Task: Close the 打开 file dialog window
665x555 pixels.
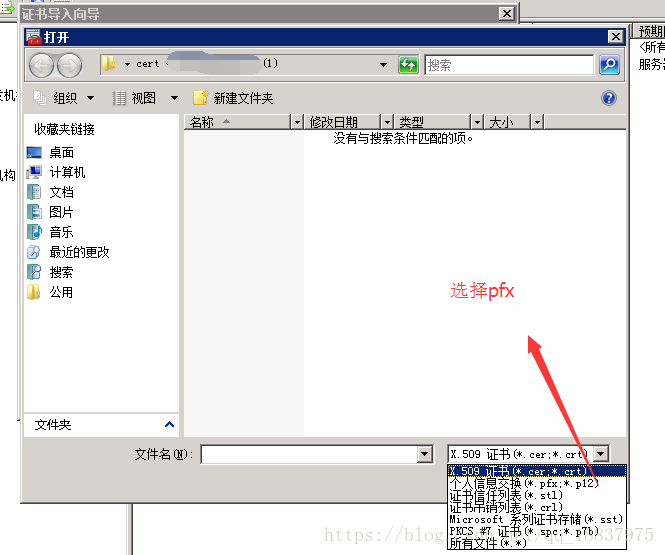Action: pyautogui.click(x=616, y=37)
